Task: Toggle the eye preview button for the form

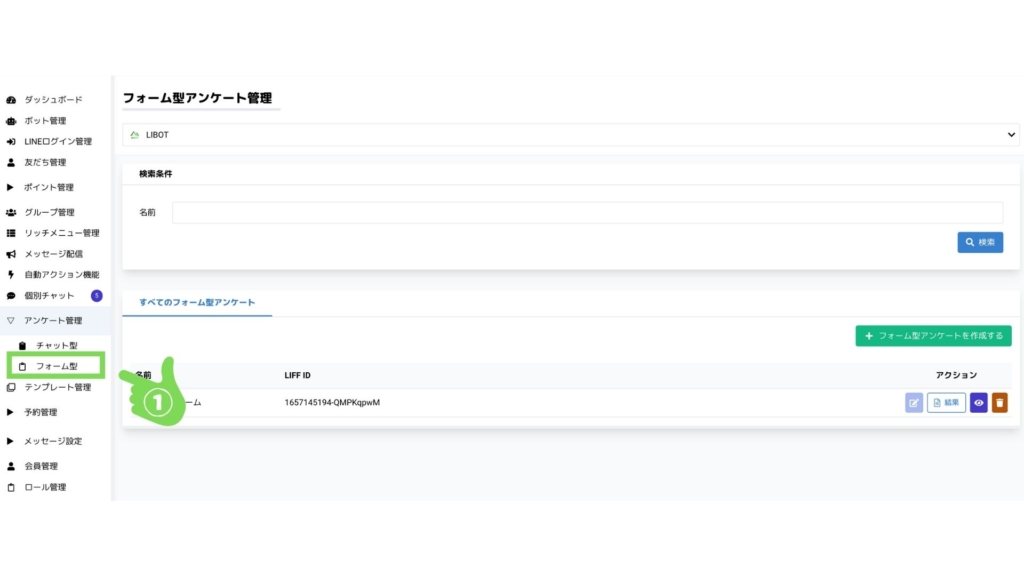Action: tap(978, 403)
